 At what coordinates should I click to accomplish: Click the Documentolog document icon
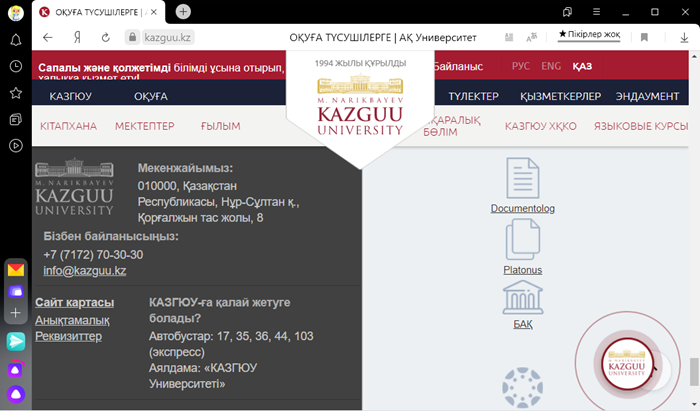(523, 178)
